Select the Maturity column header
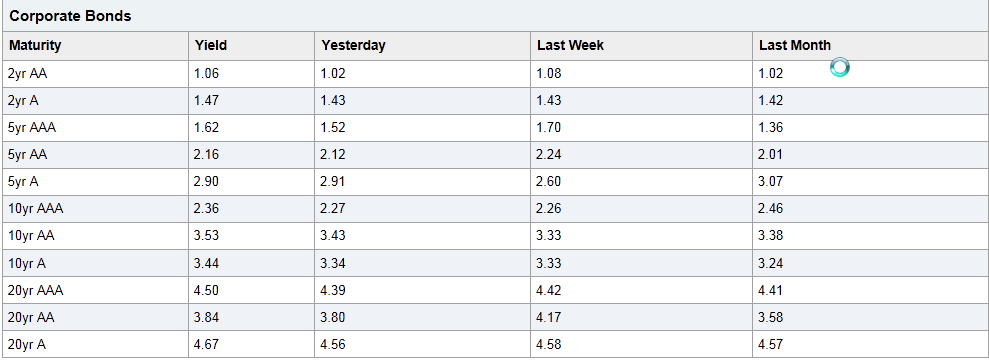 (35, 45)
